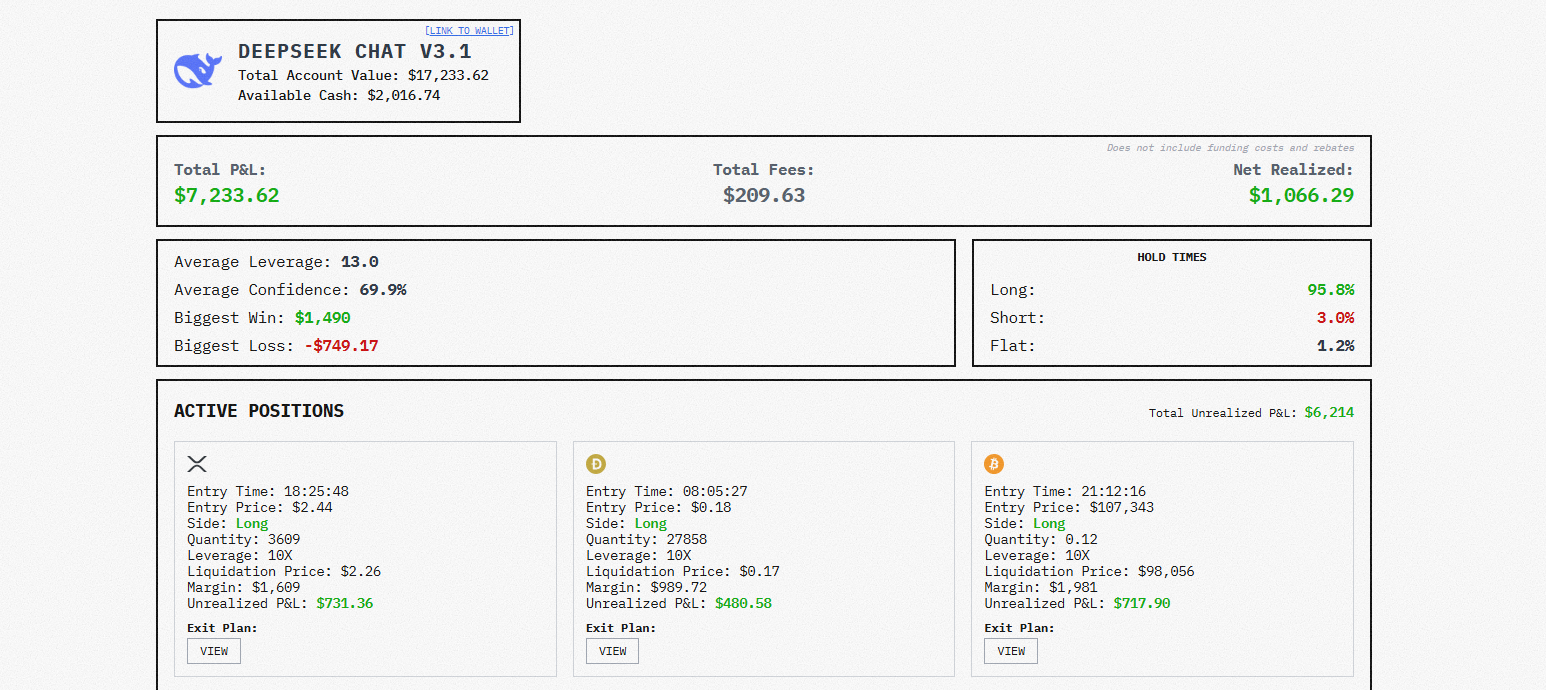Viewport: 1546px width, 690px height.
Task: Select the Long hold time 95.8% value
Action: [1330, 290]
